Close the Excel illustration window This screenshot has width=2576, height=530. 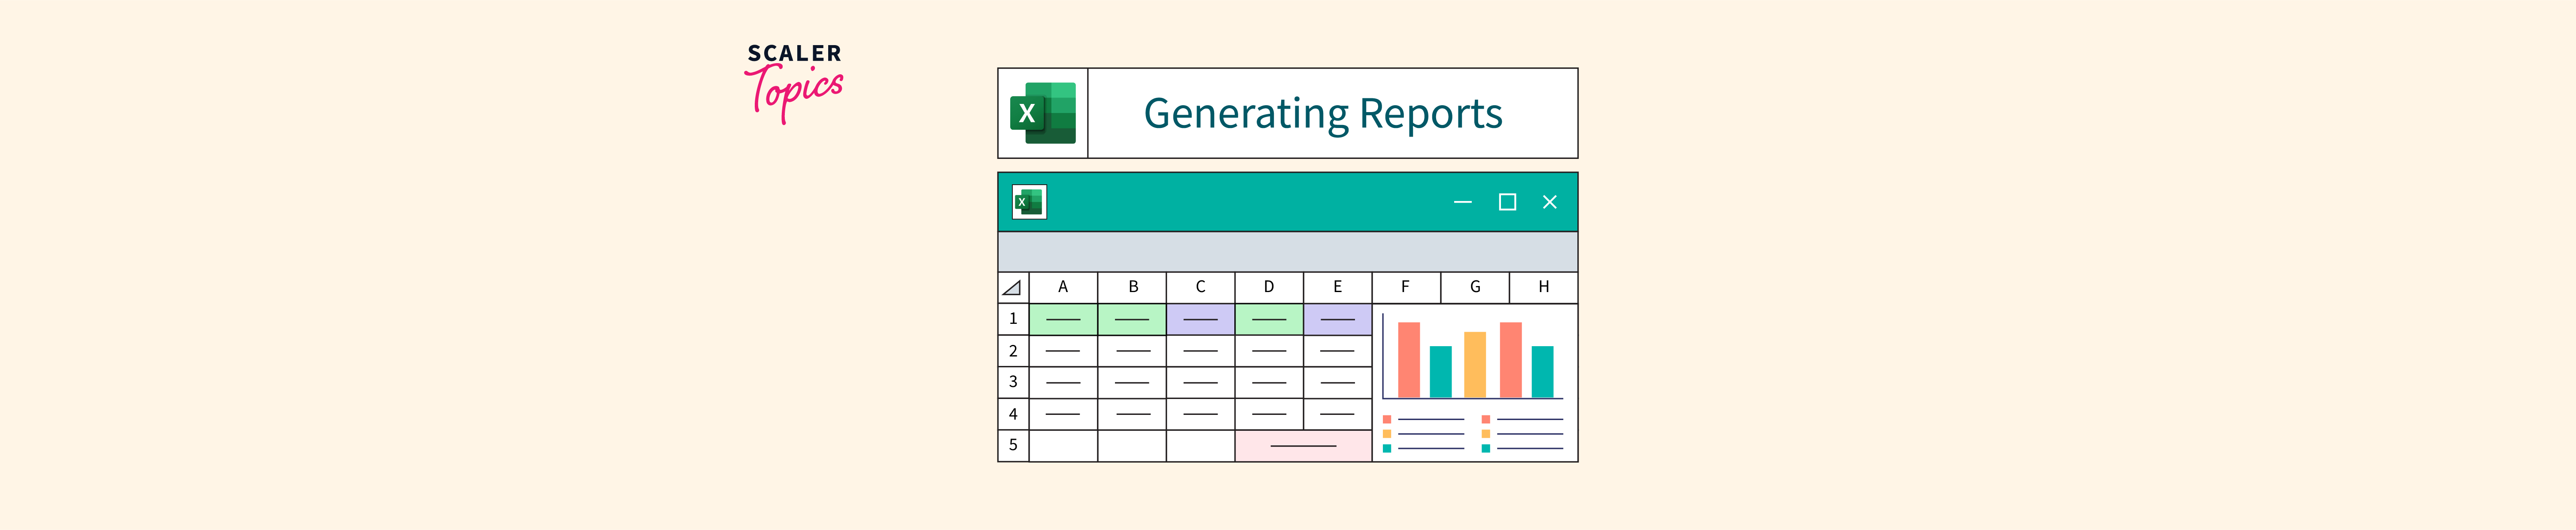[1549, 202]
